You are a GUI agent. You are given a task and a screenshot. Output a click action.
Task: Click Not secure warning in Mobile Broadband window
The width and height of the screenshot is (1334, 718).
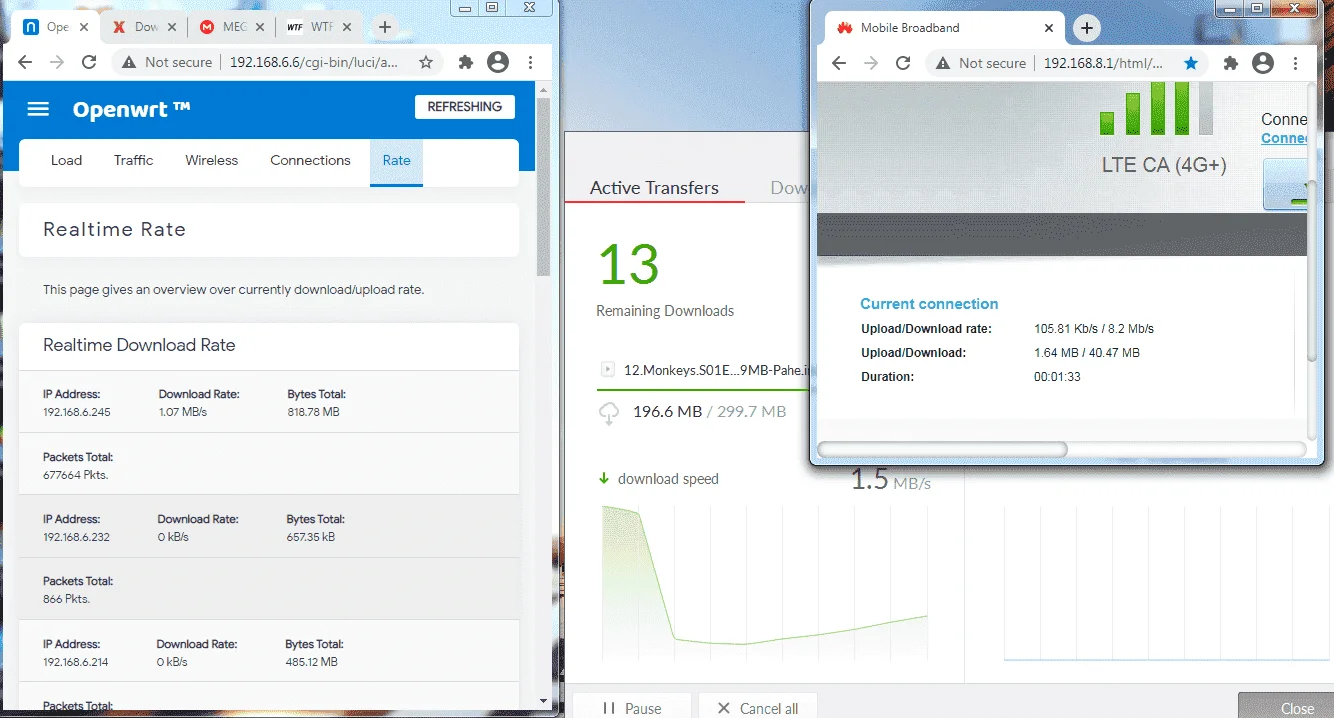pos(980,63)
